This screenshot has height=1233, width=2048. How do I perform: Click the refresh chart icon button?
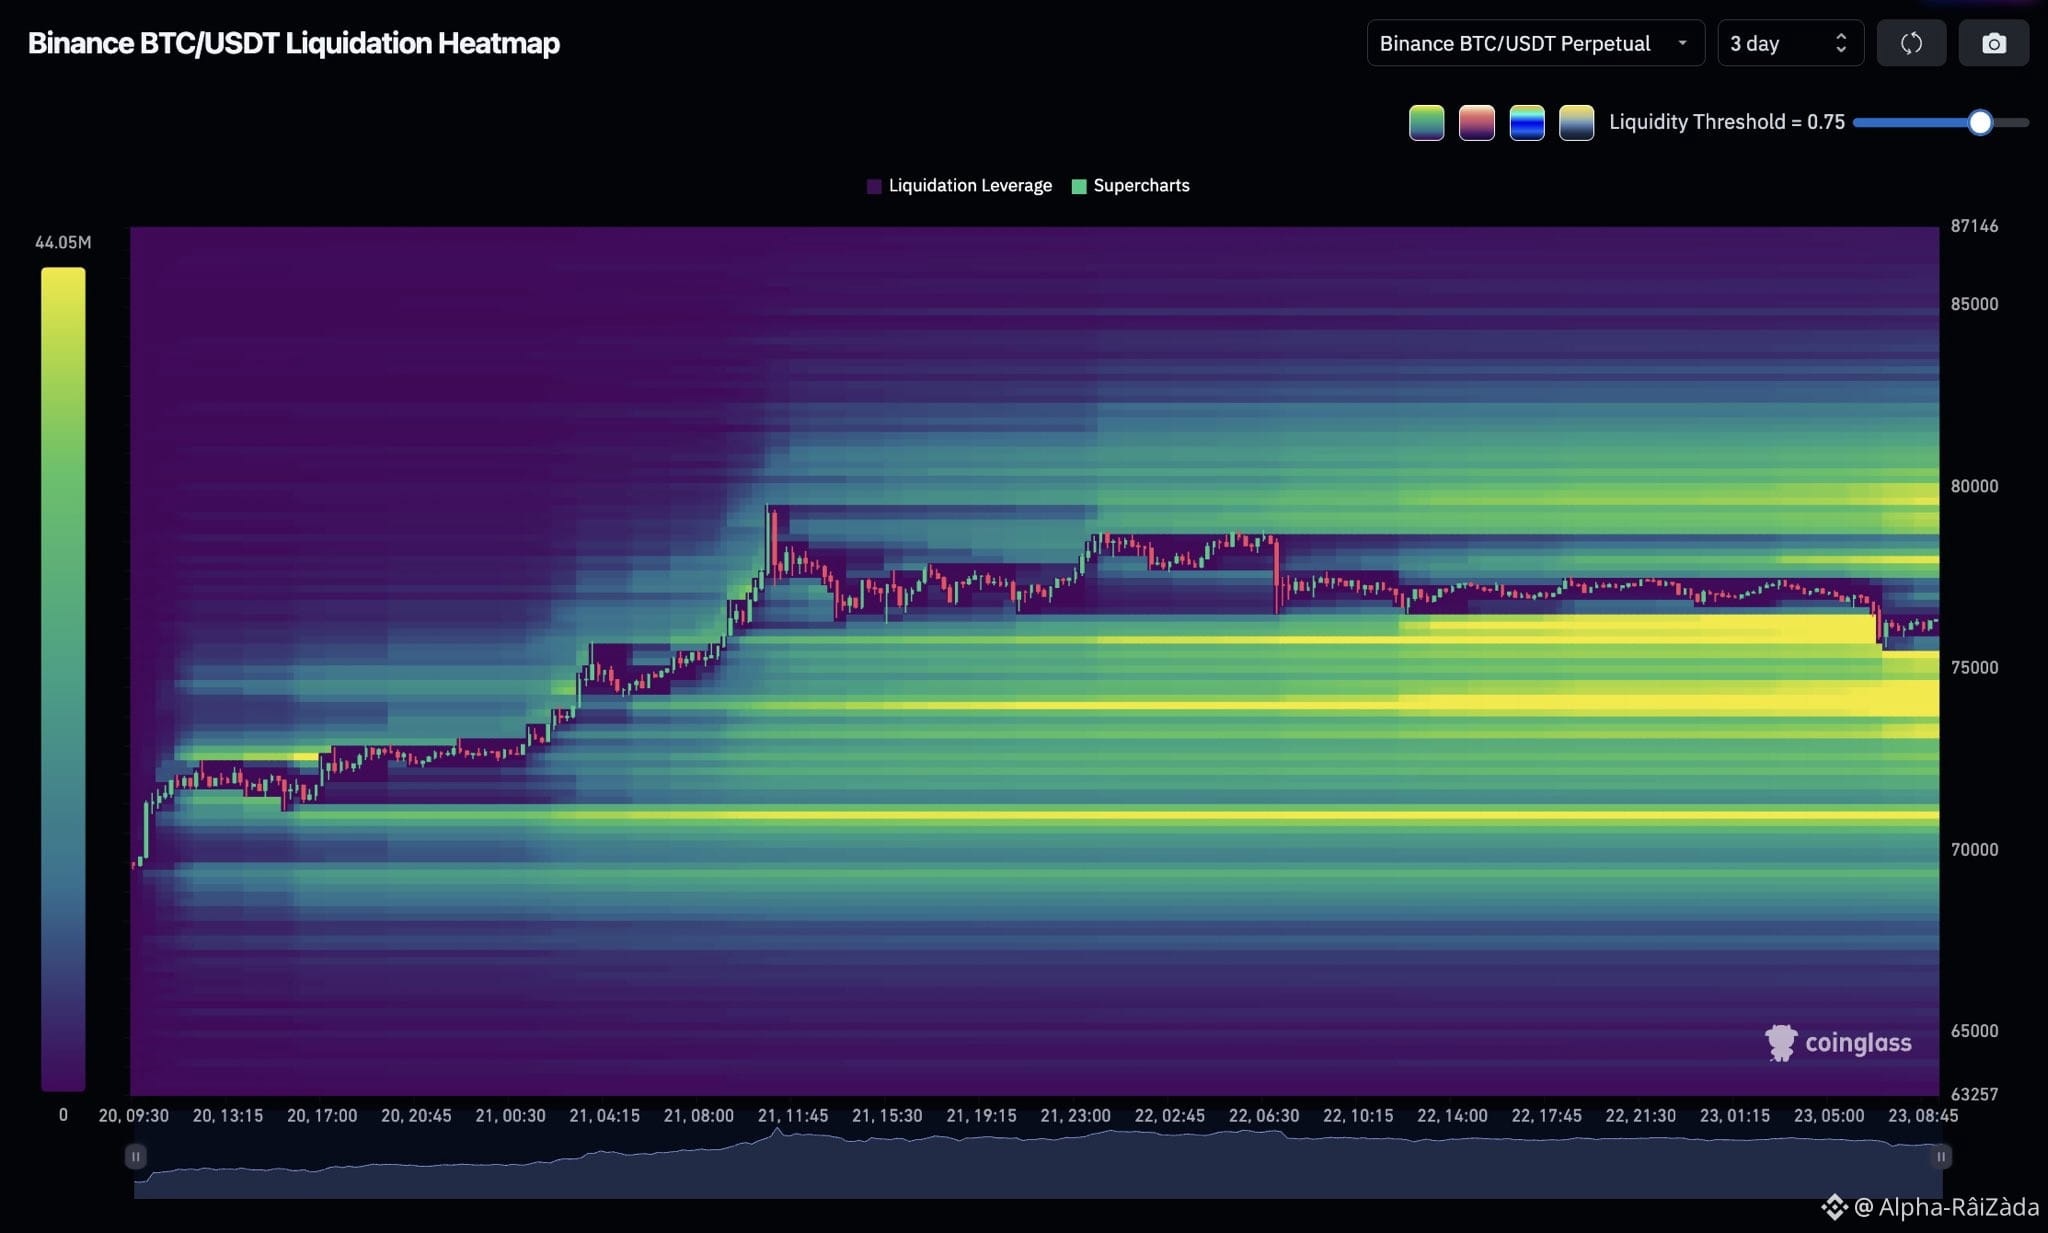click(1911, 43)
